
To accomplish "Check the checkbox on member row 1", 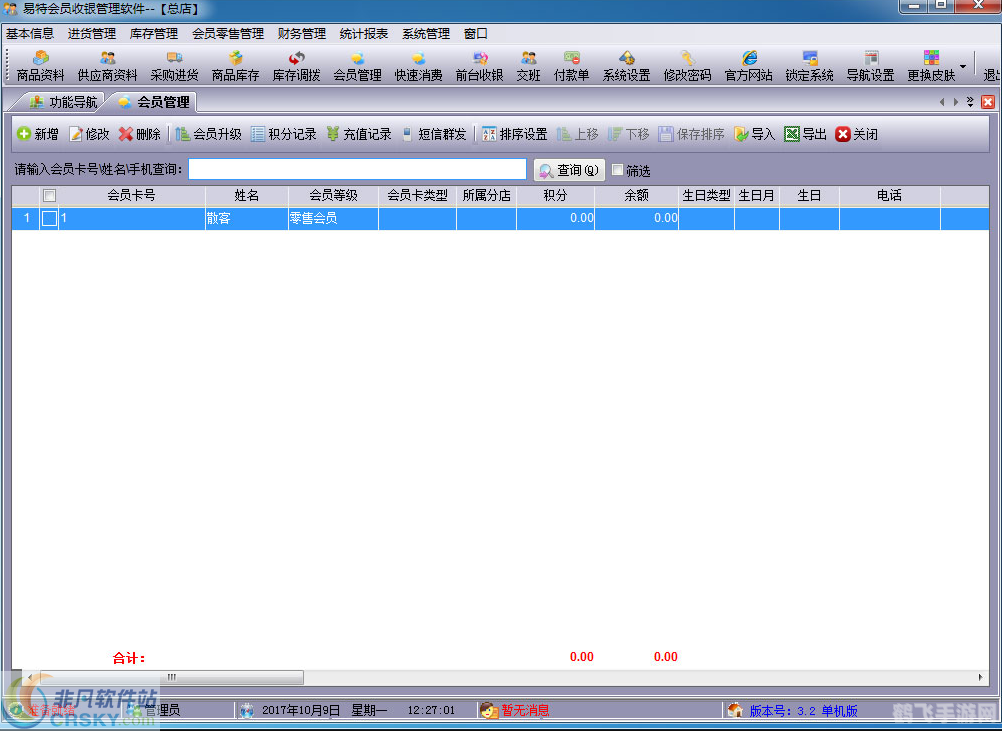I will pyautogui.click(x=48, y=218).
